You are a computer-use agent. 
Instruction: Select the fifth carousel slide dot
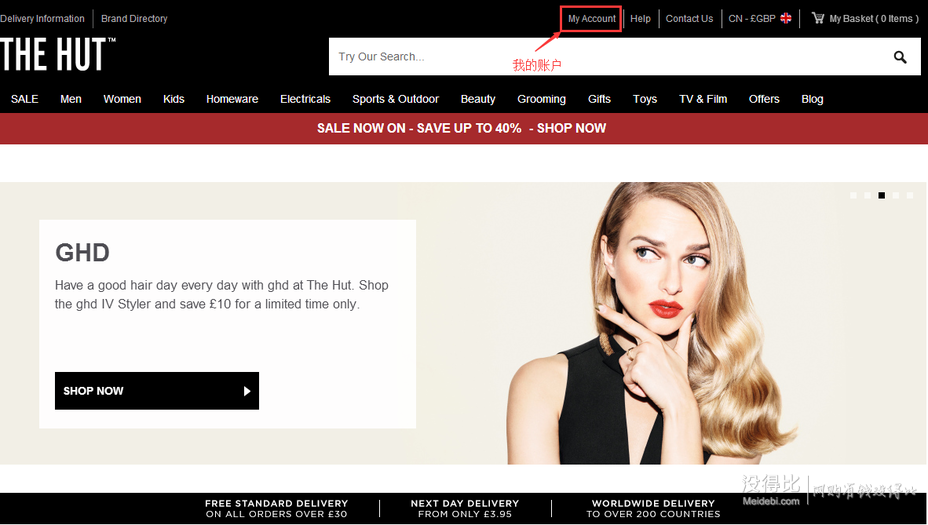[x=910, y=195]
